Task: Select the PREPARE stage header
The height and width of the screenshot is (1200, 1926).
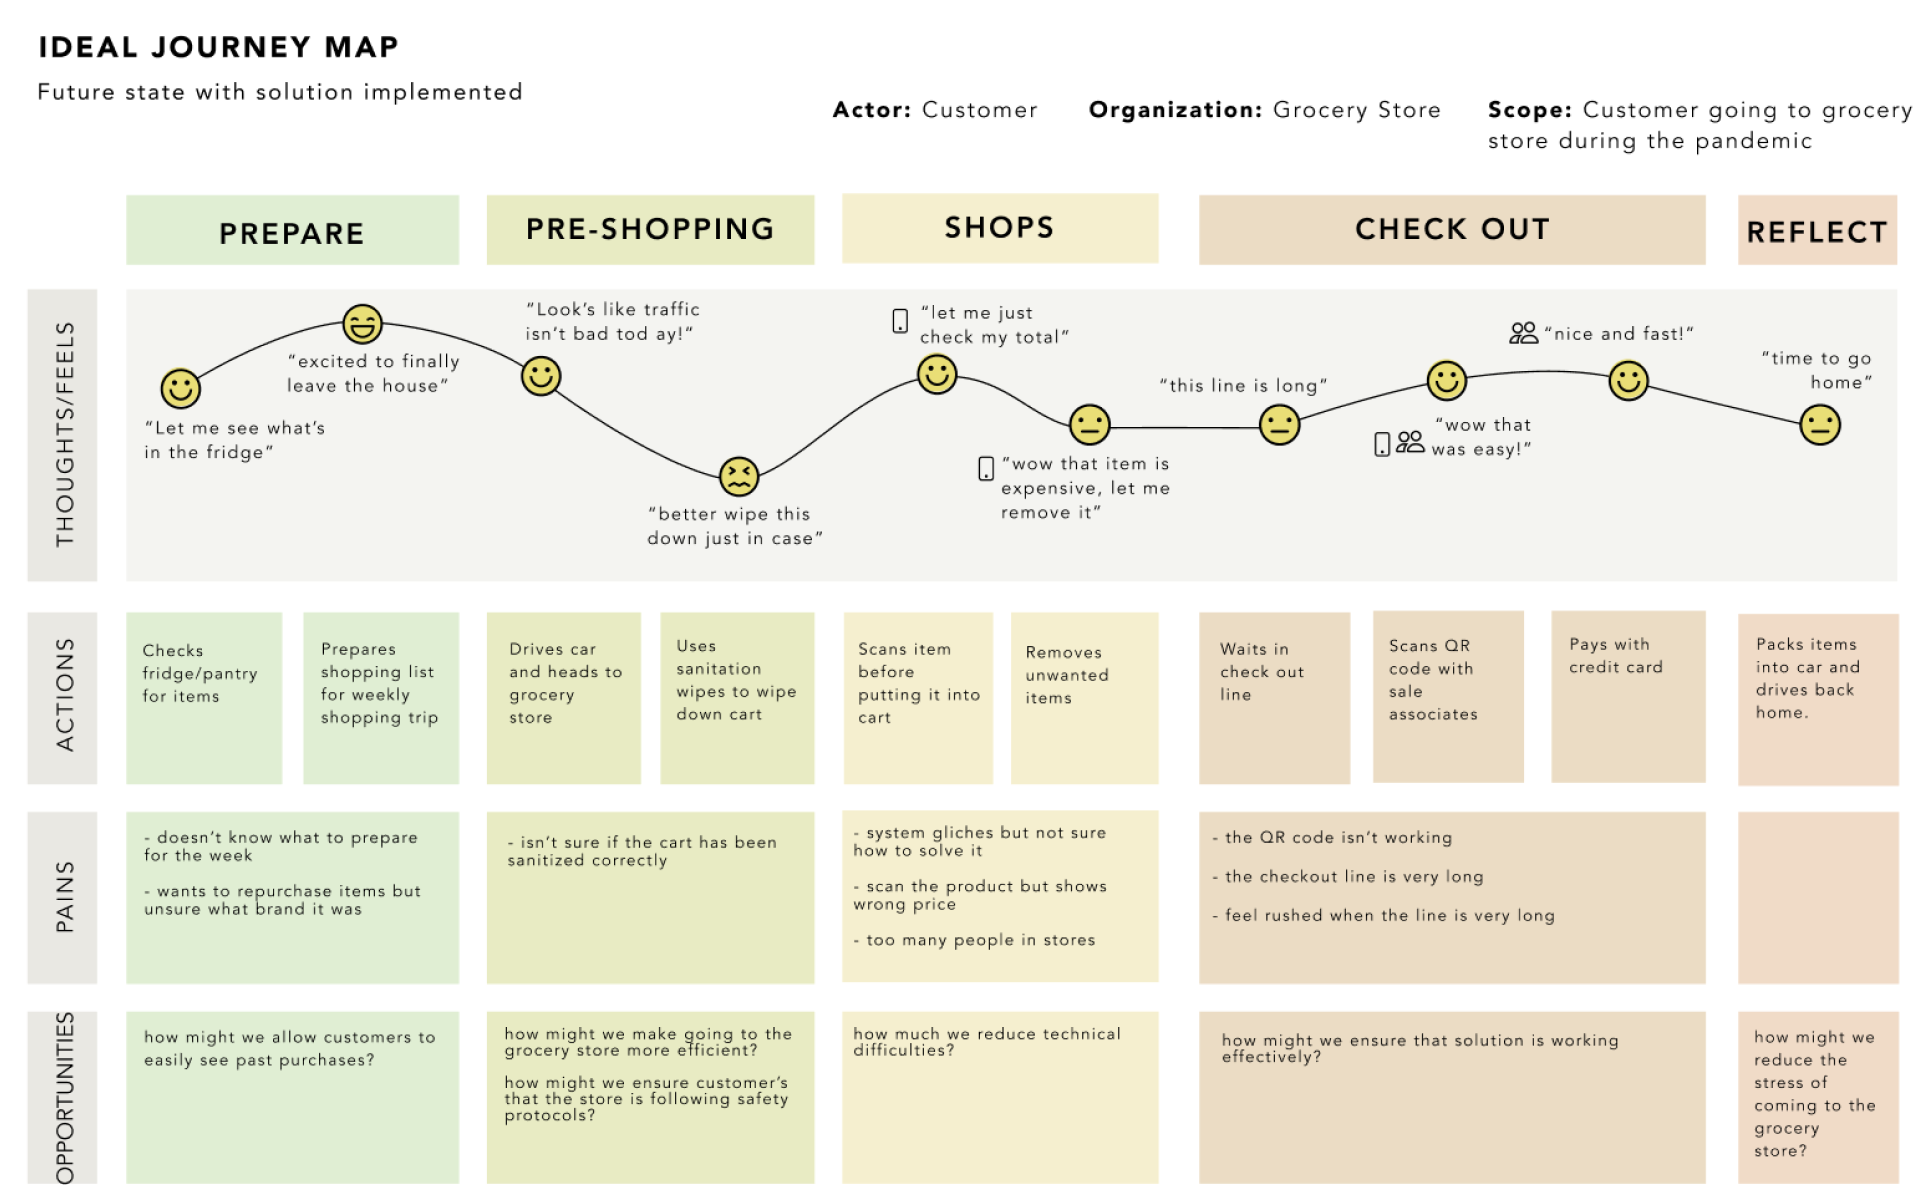Action: coord(292,231)
